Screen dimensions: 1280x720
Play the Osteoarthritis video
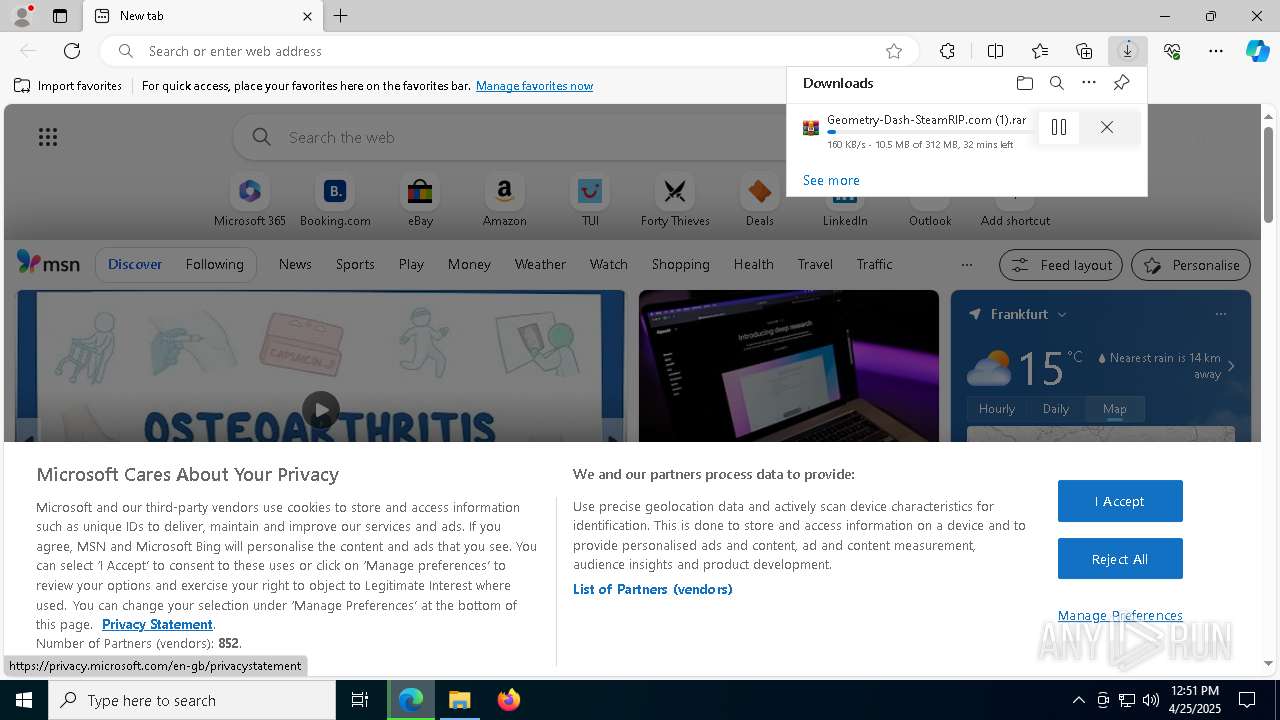point(321,410)
